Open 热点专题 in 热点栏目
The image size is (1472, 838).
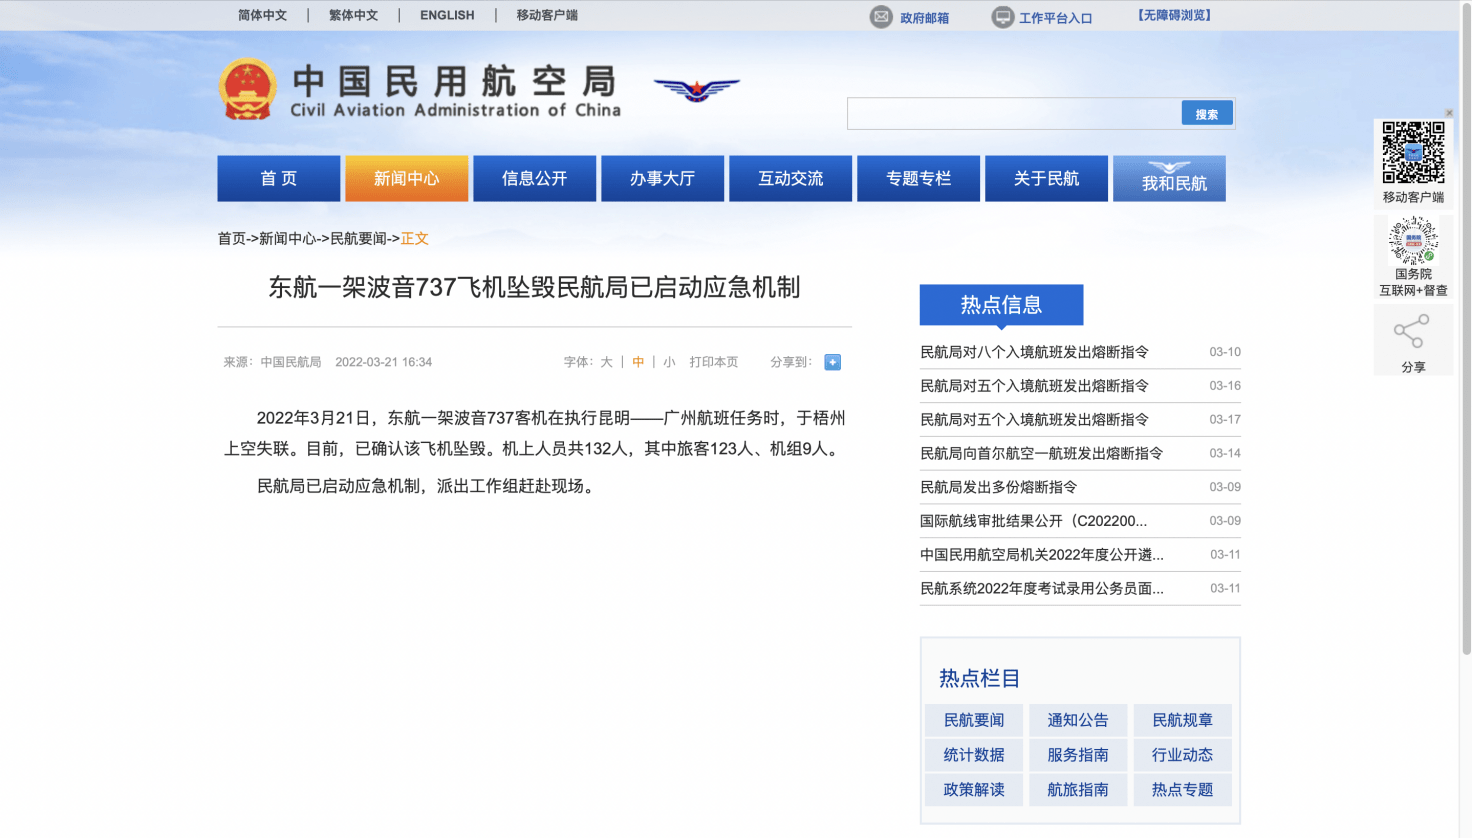pos(1182,790)
